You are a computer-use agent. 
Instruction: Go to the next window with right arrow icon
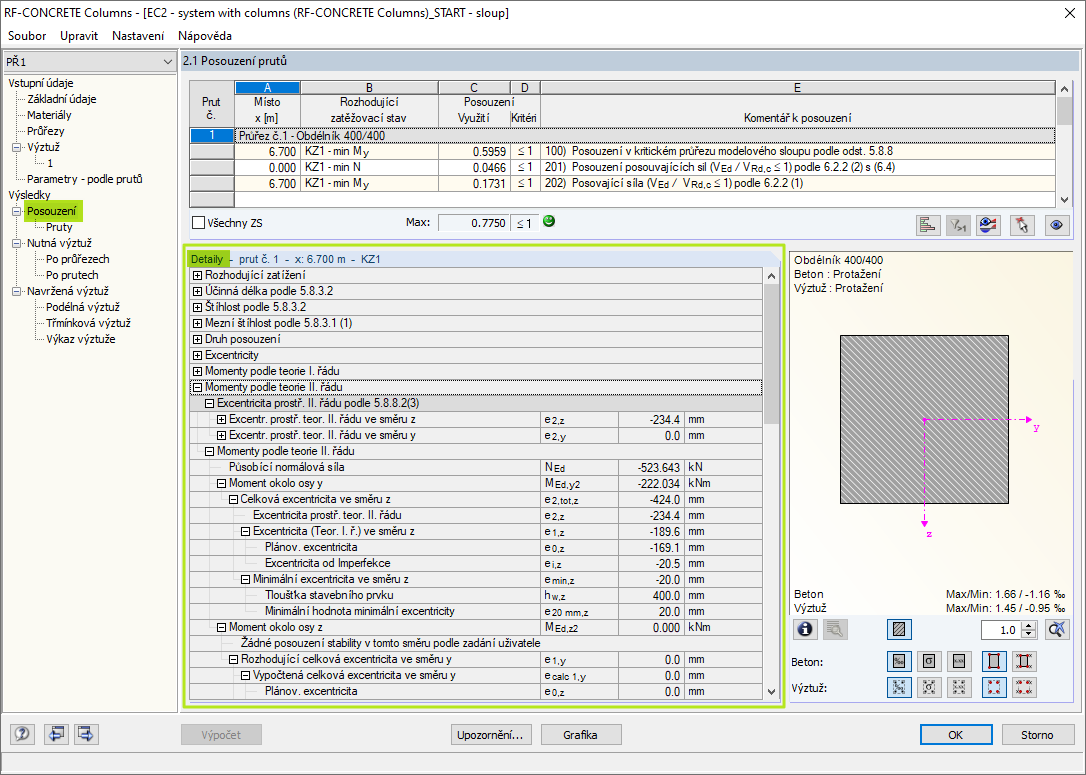coord(86,733)
